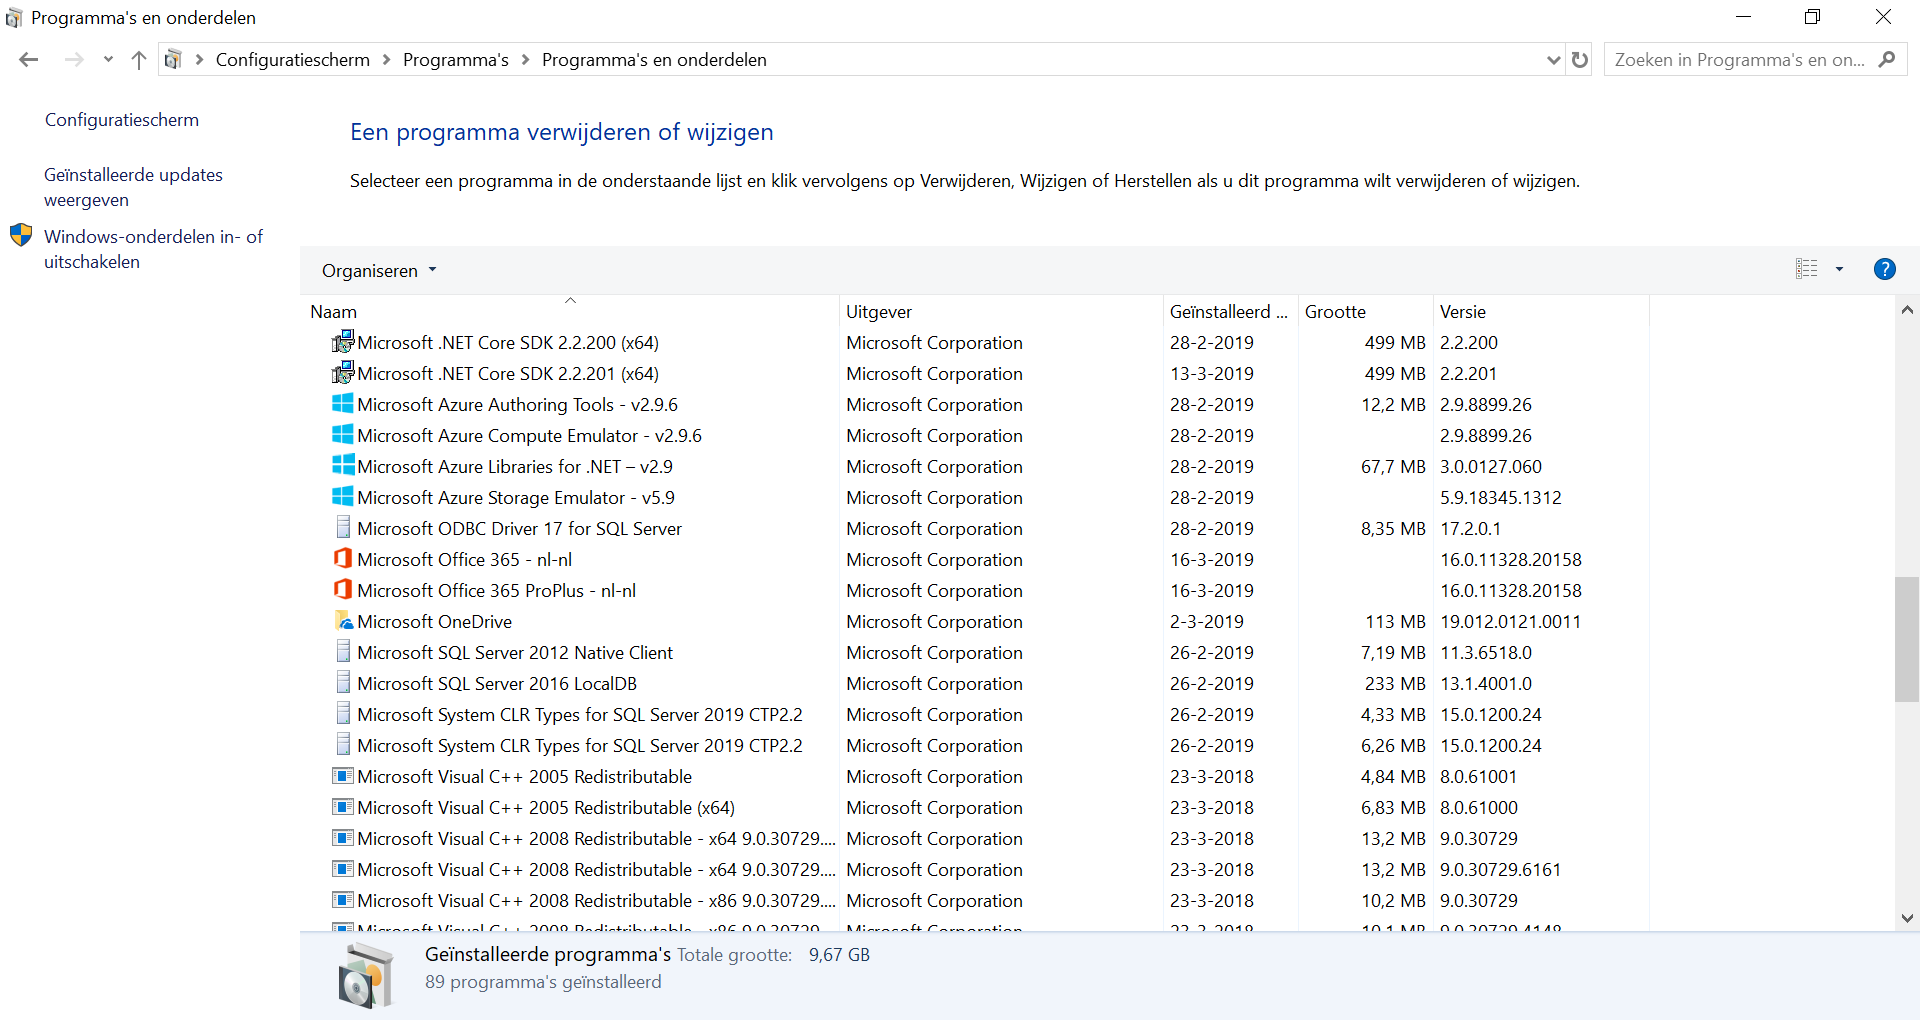Click the Programma's breadcrumb

point(456,60)
